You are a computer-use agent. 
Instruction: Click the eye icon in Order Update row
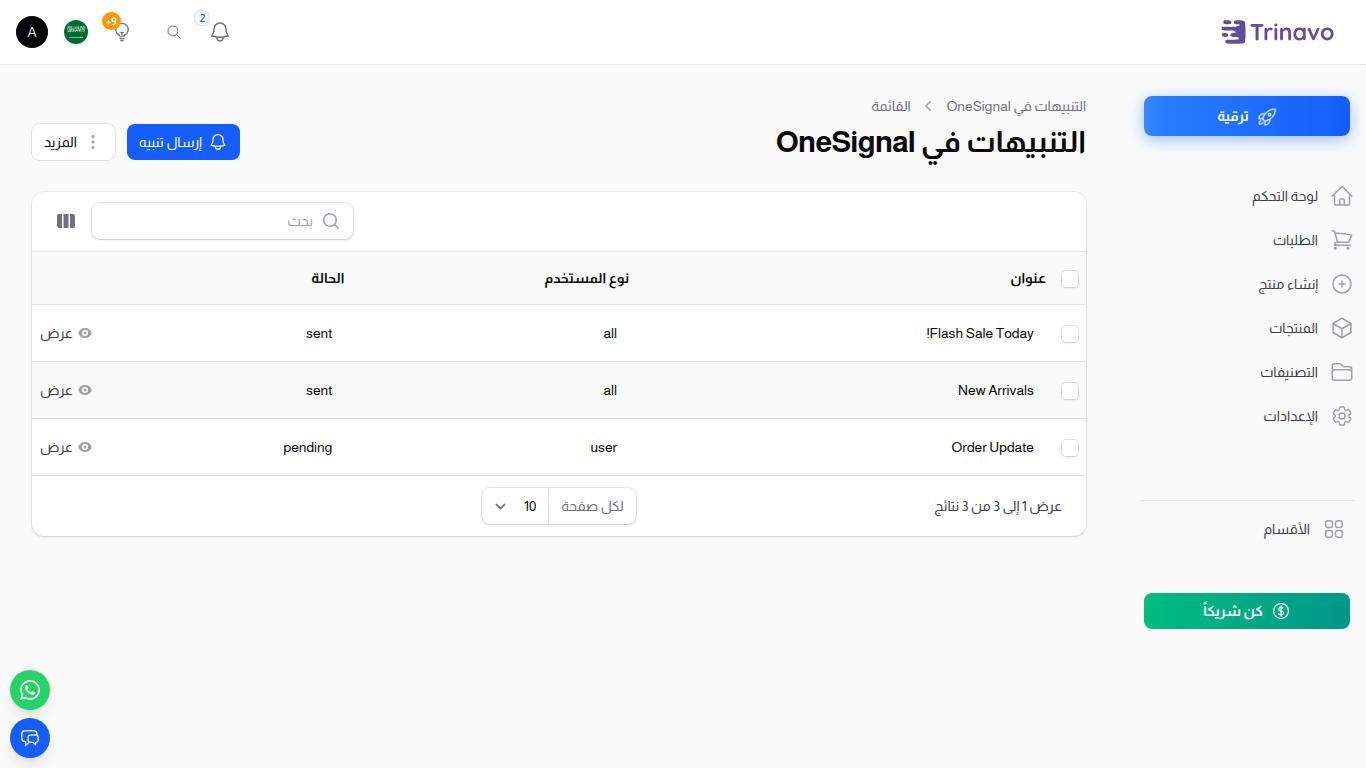point(85,447)
